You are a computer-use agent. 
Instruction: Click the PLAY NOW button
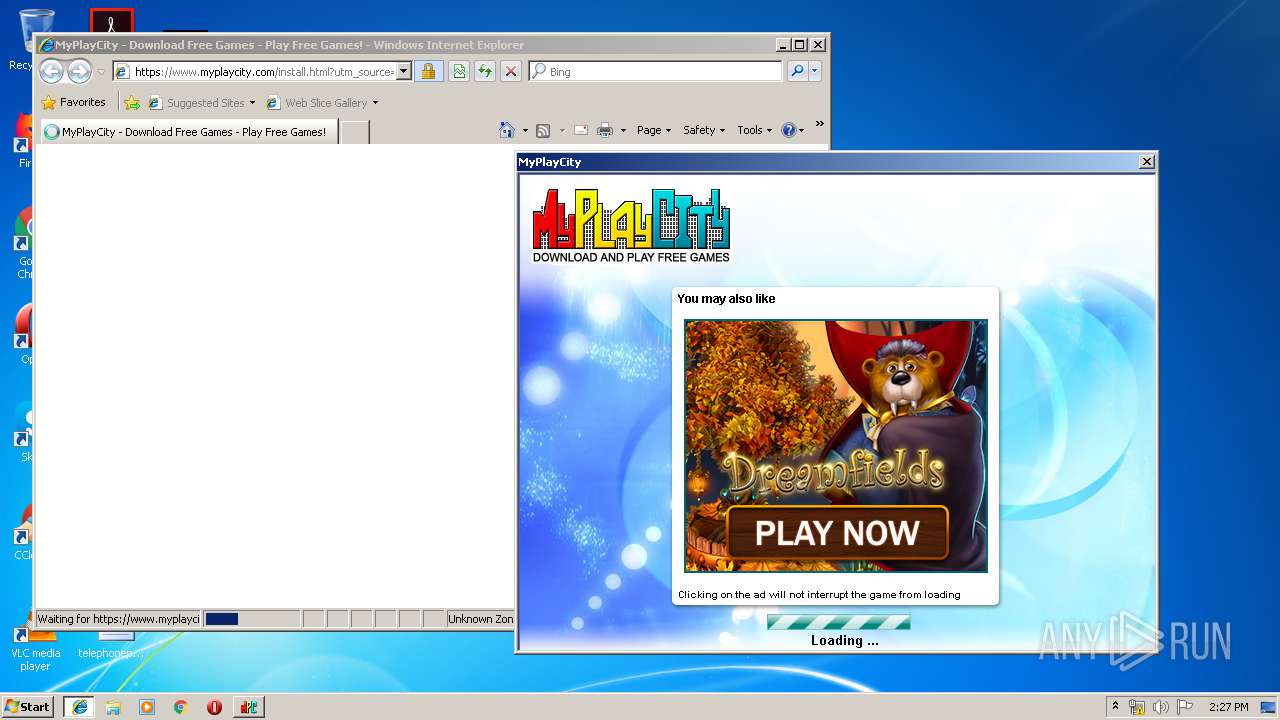pyautogui.click(x=837, y=532)
